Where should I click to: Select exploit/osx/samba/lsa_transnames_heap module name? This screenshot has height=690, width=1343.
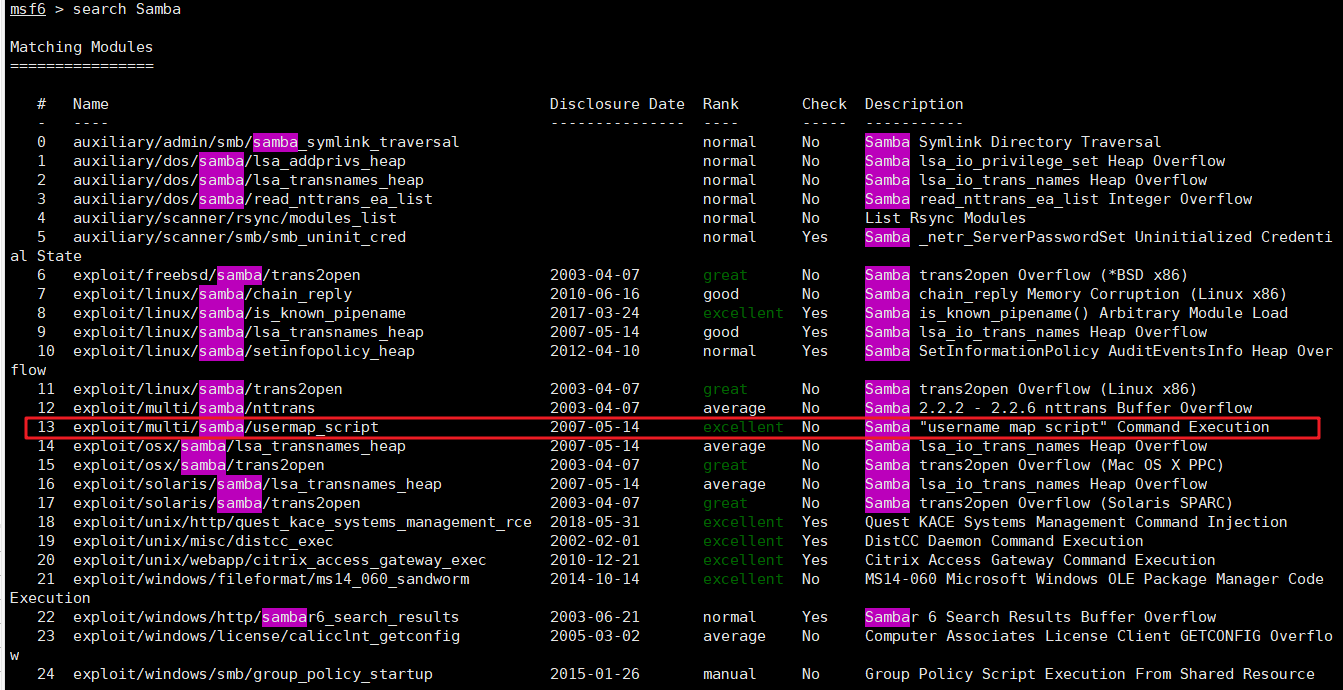pos(239,446)
